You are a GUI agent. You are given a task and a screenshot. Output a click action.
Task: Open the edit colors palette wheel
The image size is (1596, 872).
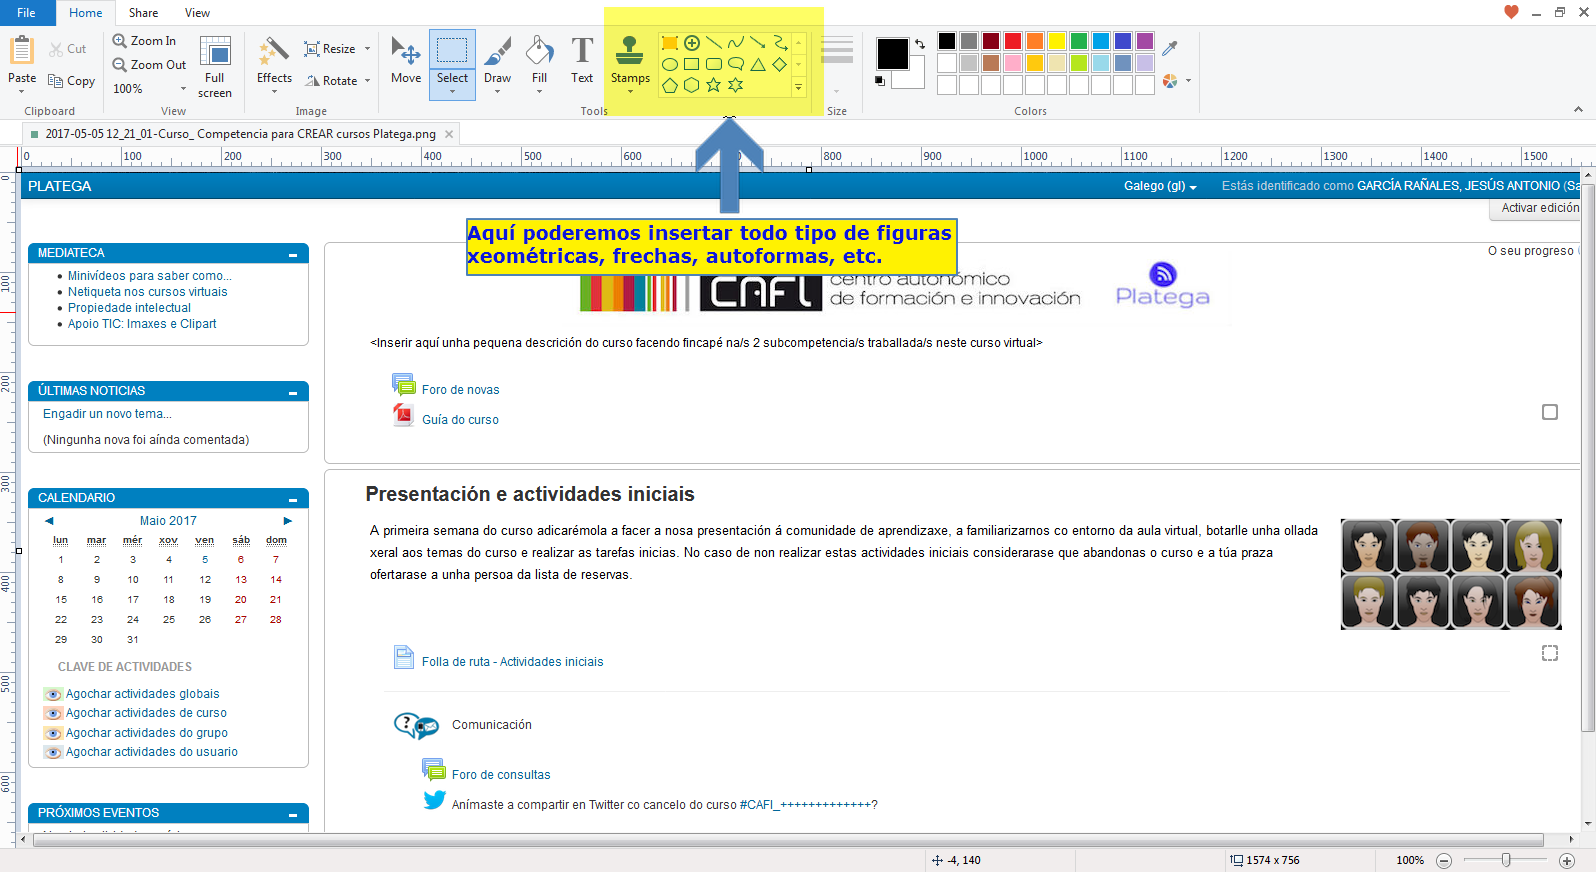1170,81
